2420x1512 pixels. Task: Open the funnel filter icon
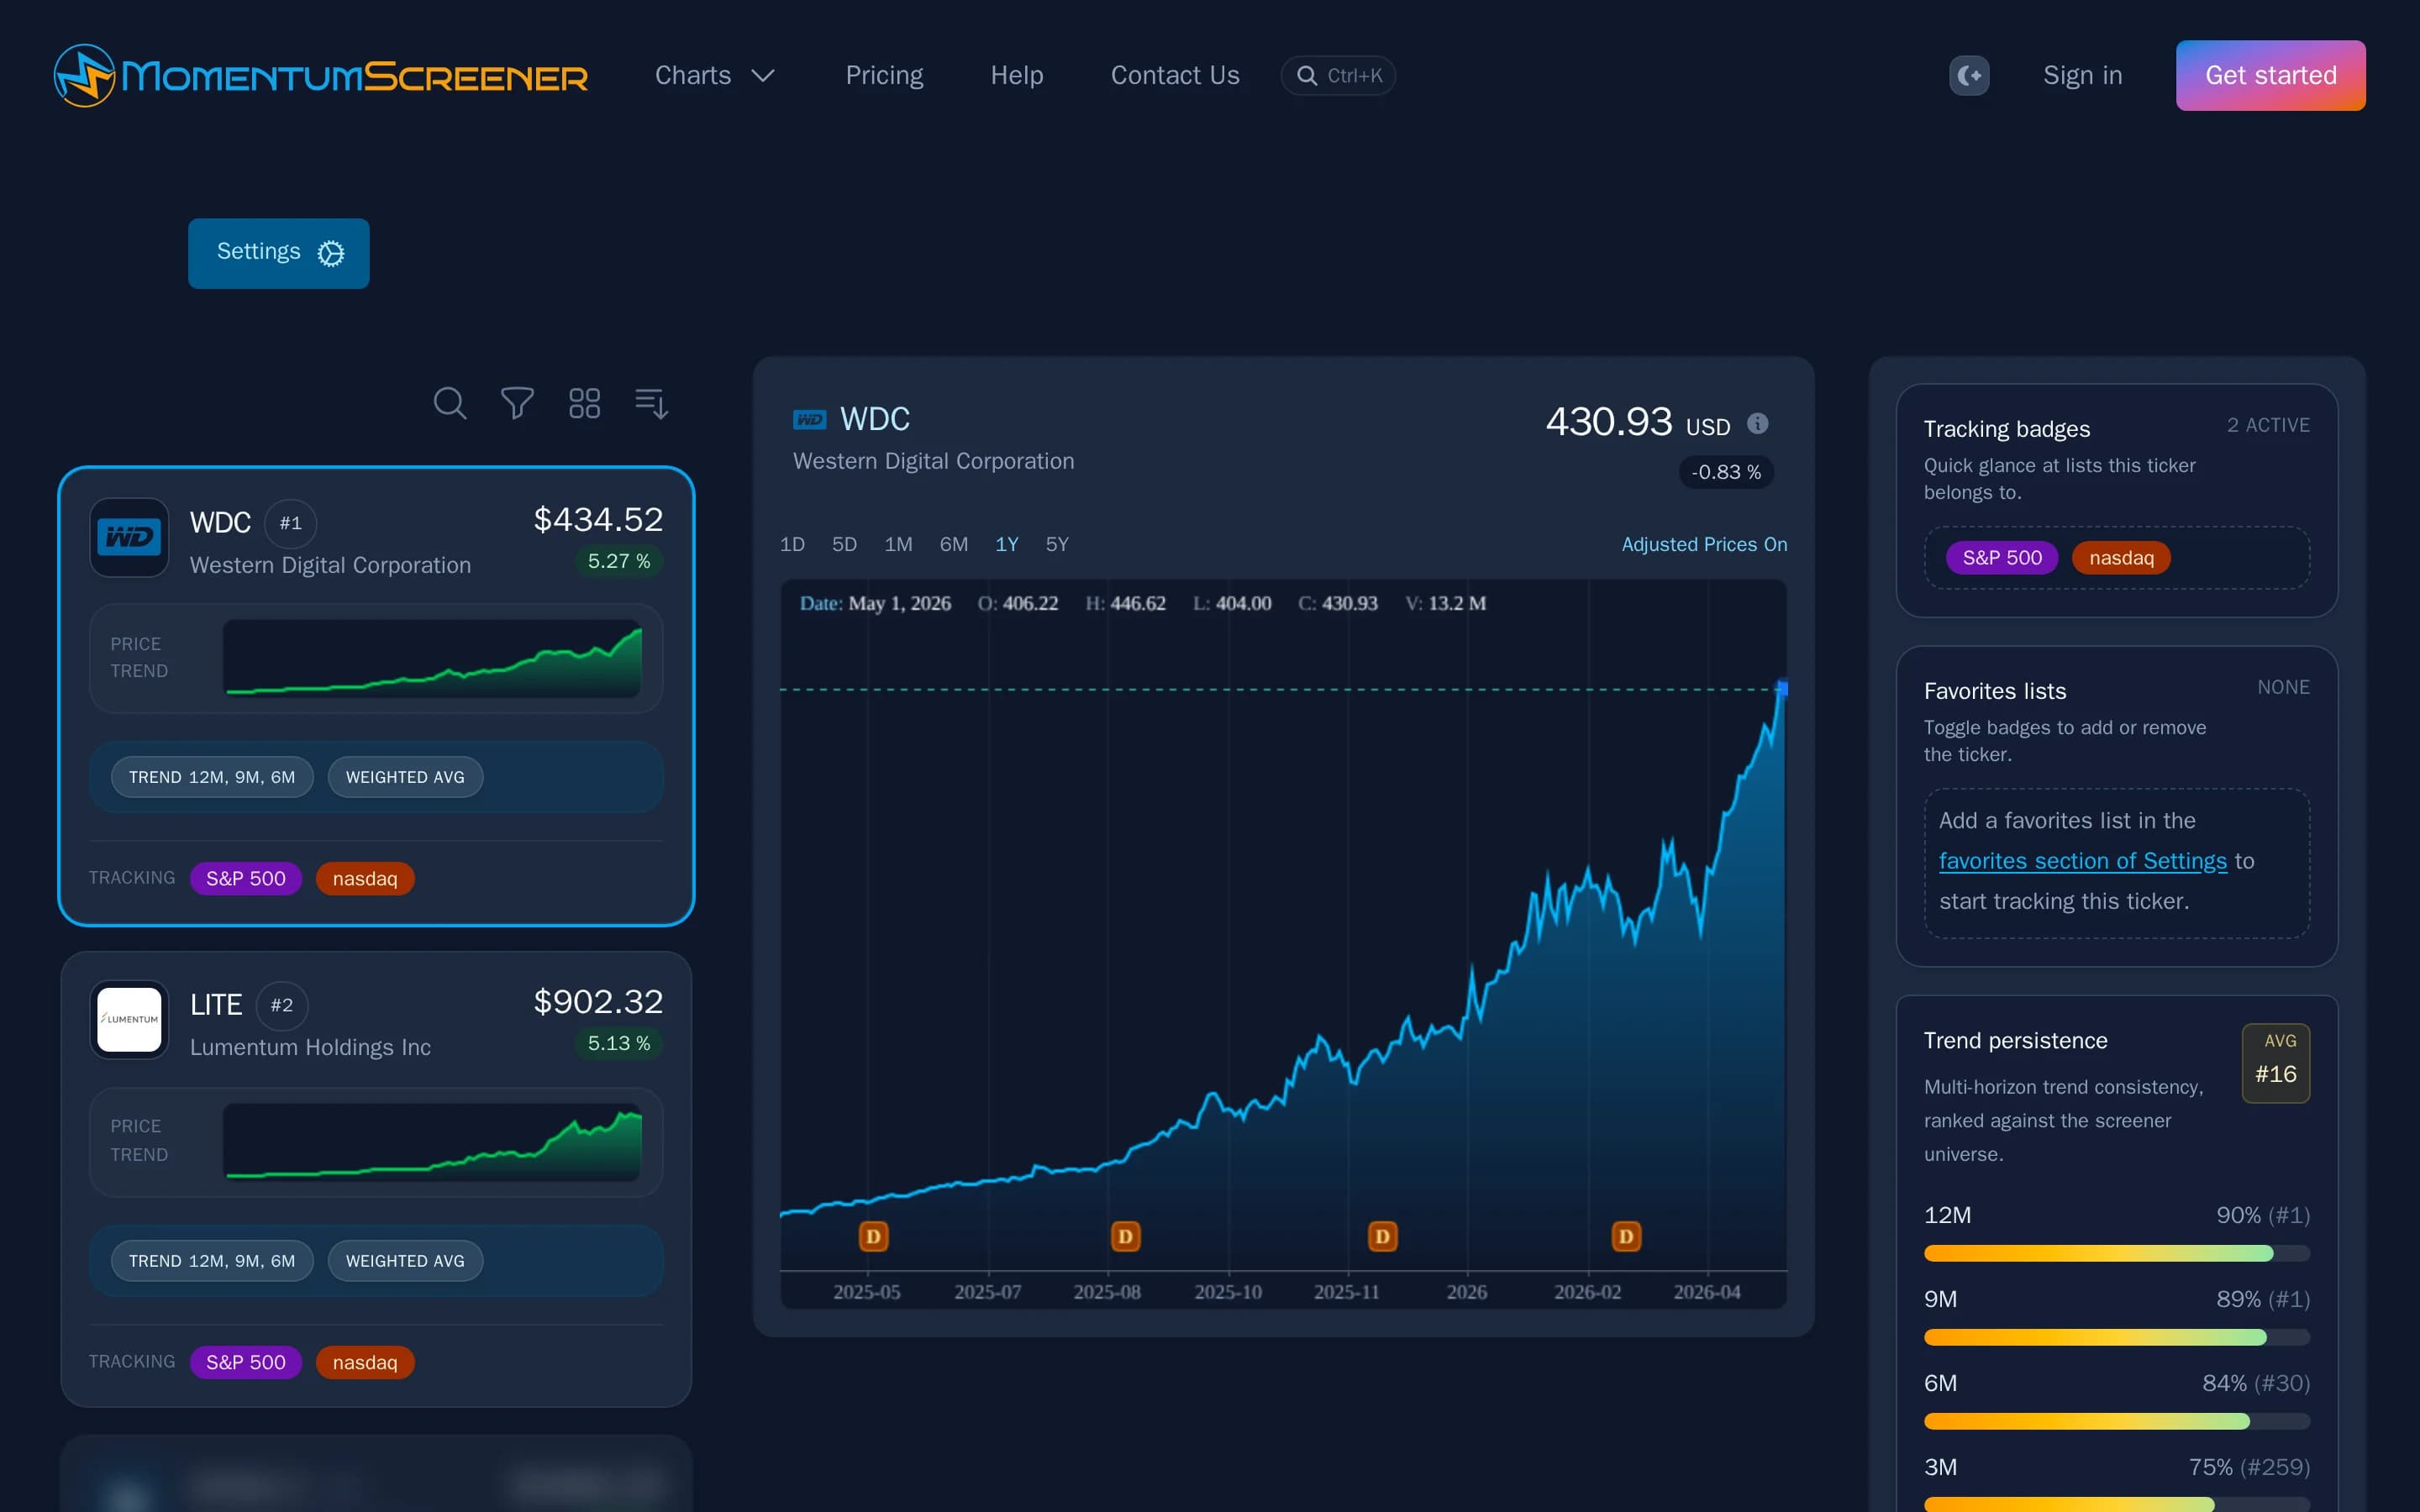(x=517, y=403)
